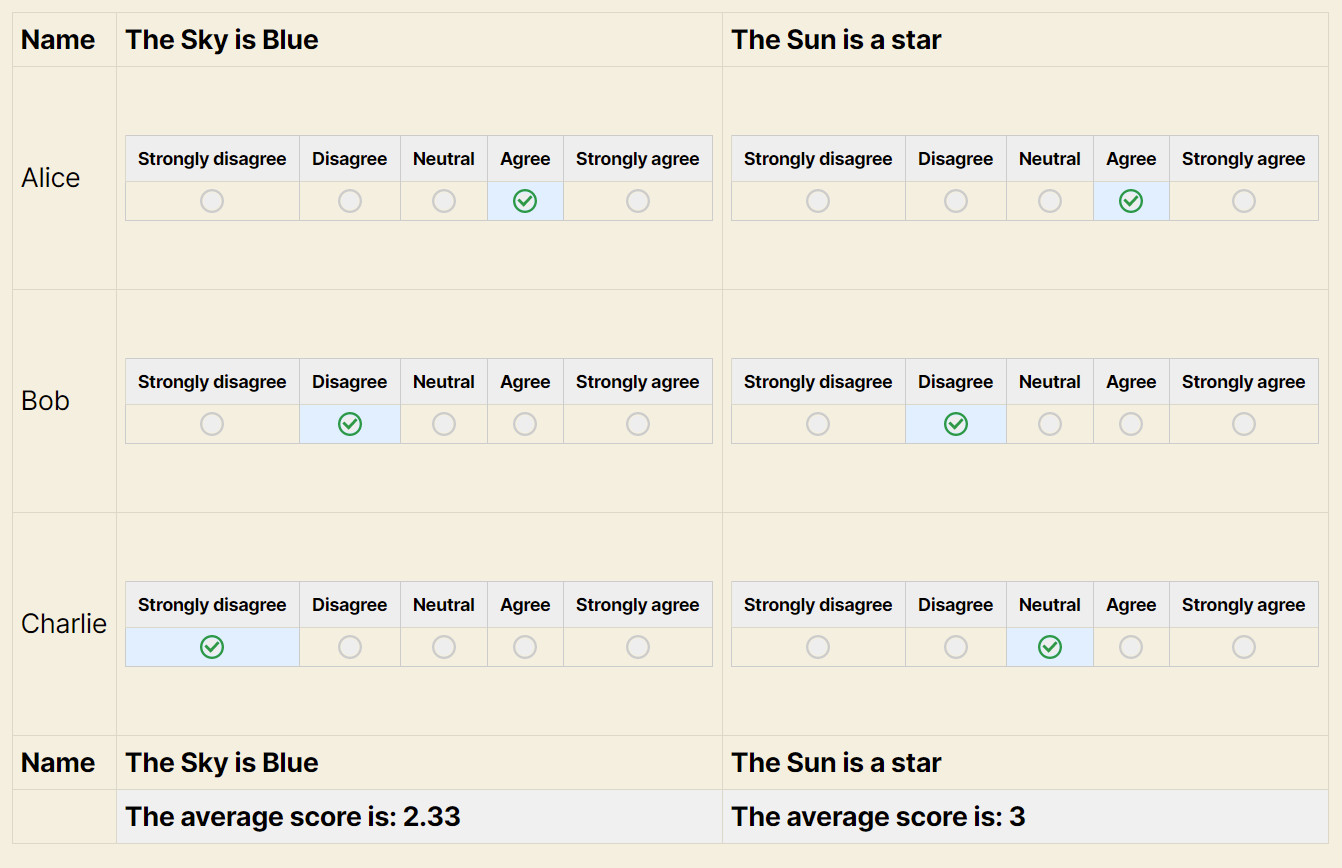The width and height of the screenshot is (1342, 868).
Task: Click the top The Sun is a star header
Action: pos(836,40)
